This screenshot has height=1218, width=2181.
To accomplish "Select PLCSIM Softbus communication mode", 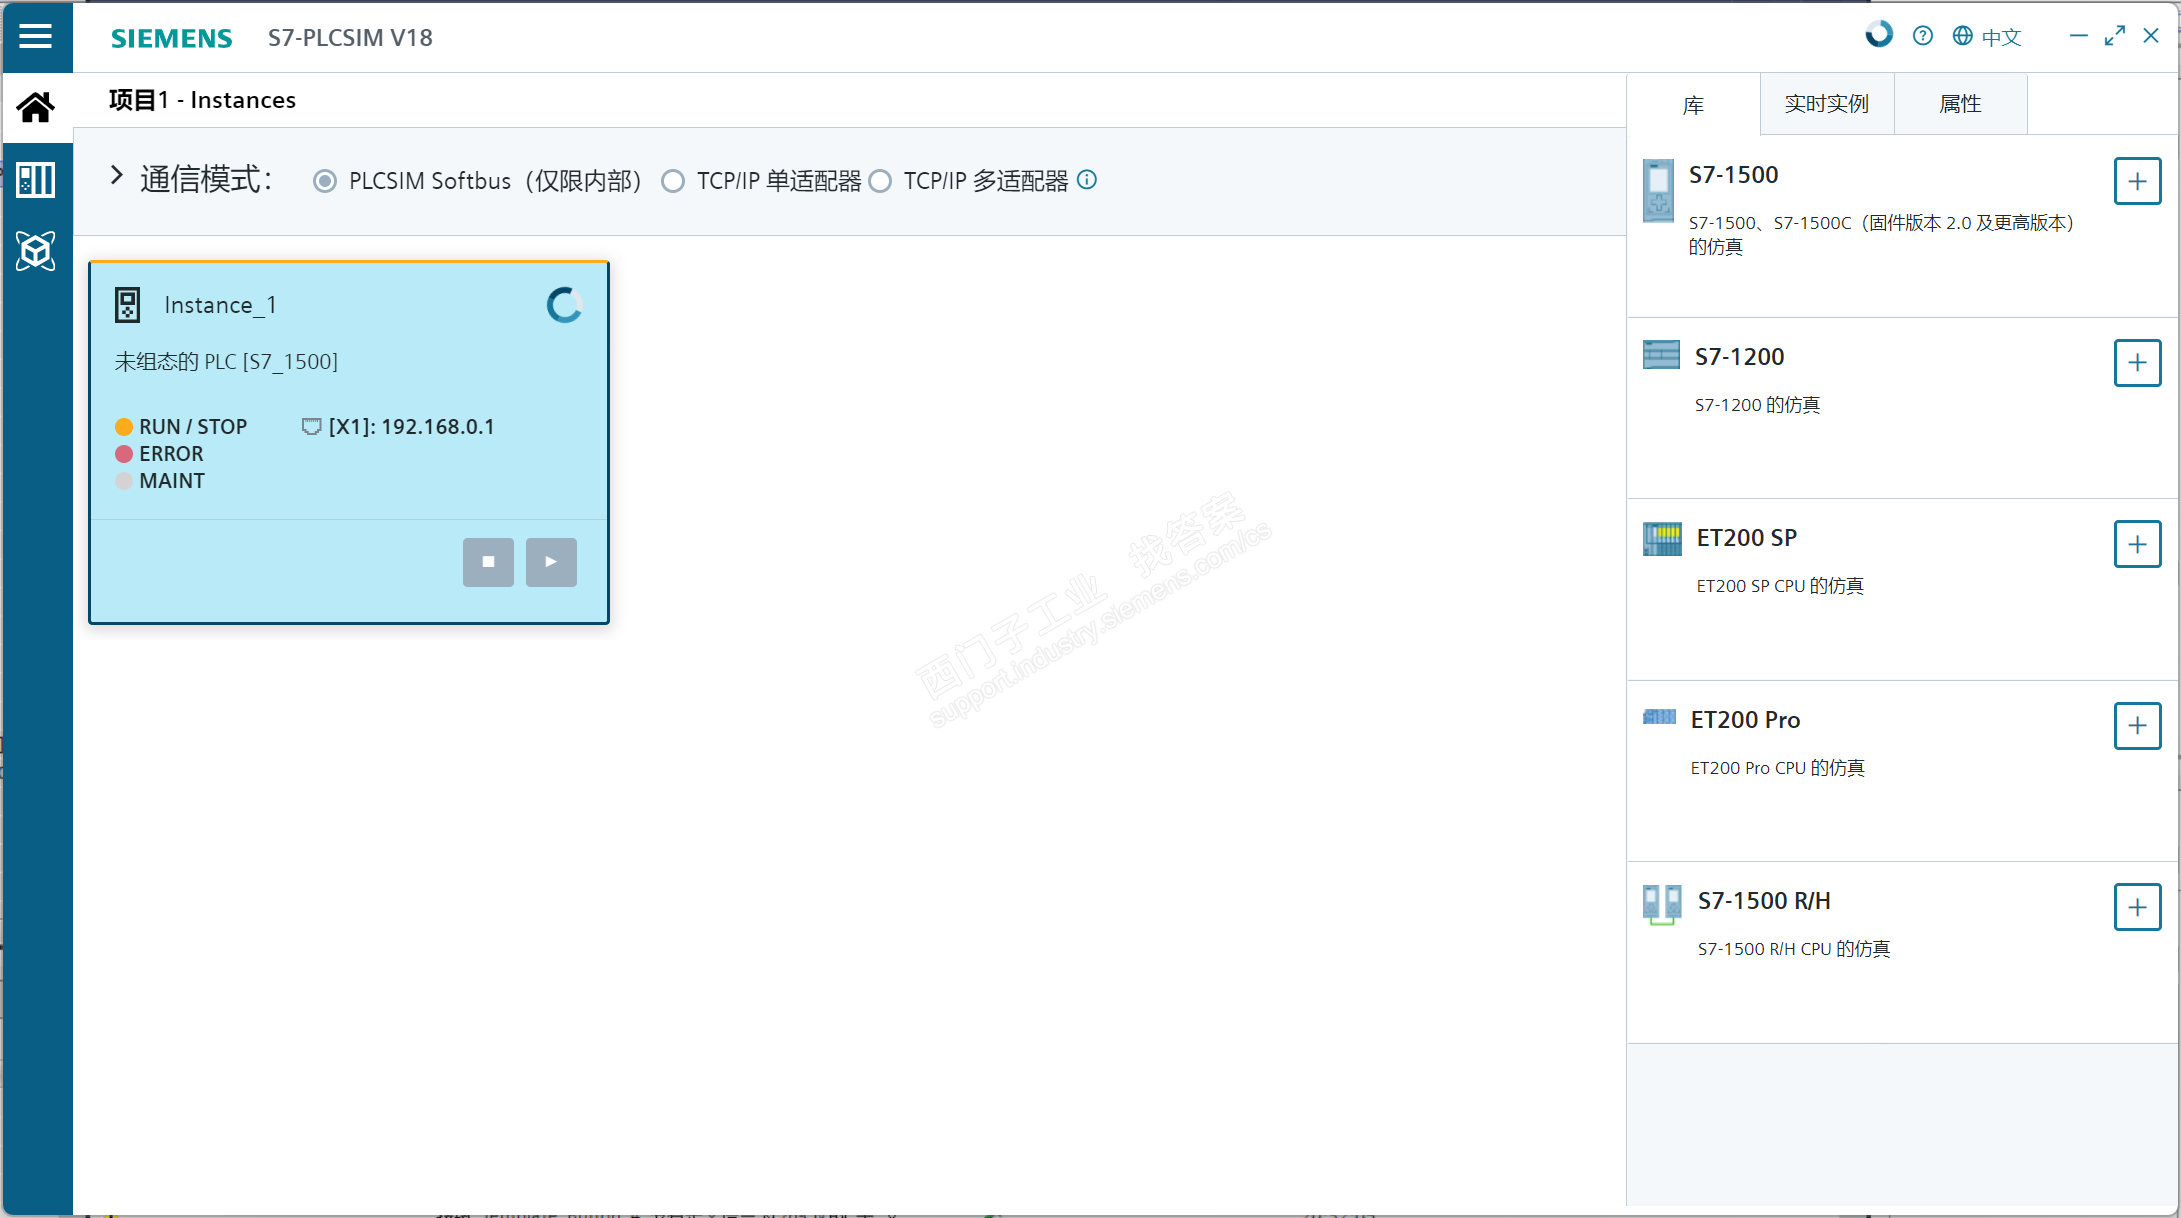I will (x=325, y=181).
